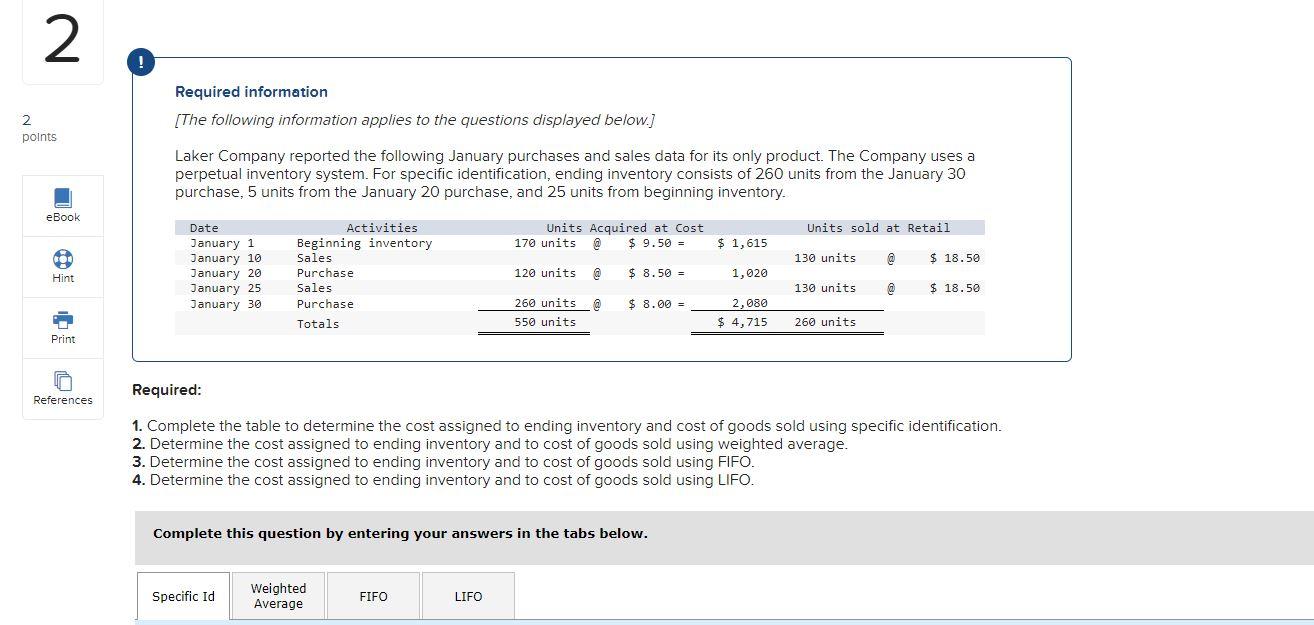Click the 'Units sold at Retail' header
Image resolution: width=1314 pixels, height=625 pixels.
click(x=878, y=228)
